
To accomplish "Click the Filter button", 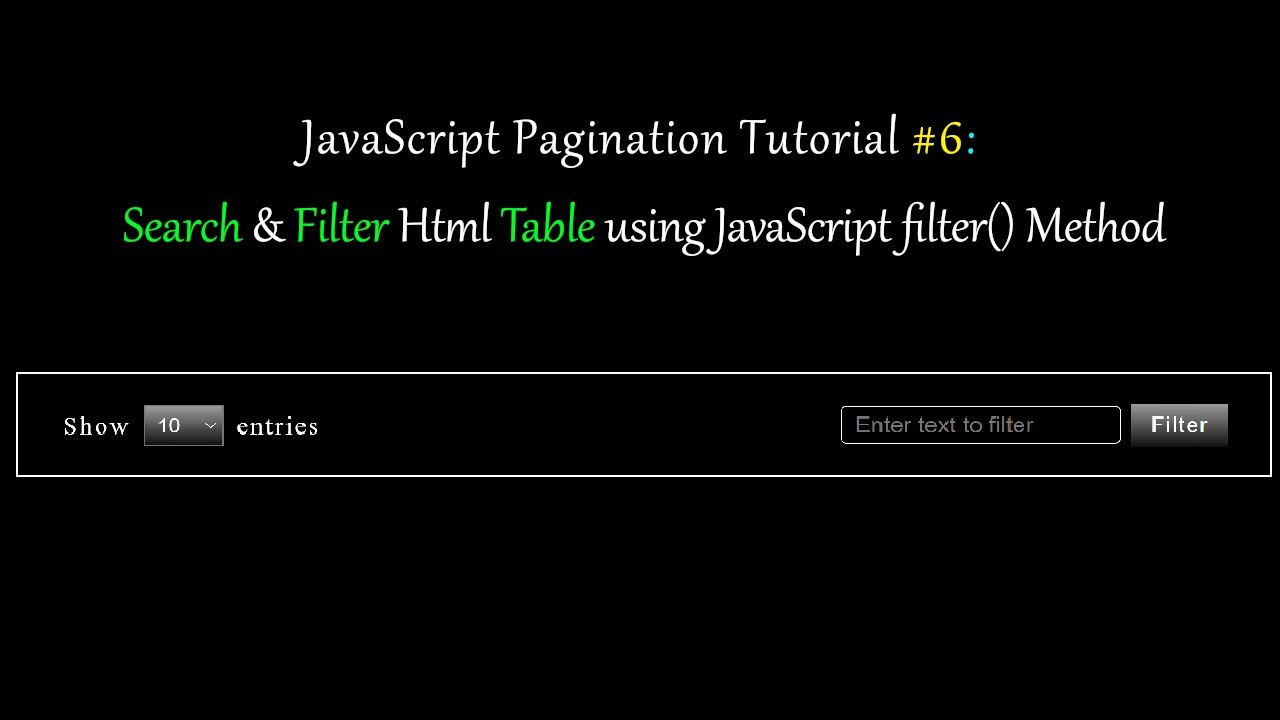I will tap(1179, 425).
